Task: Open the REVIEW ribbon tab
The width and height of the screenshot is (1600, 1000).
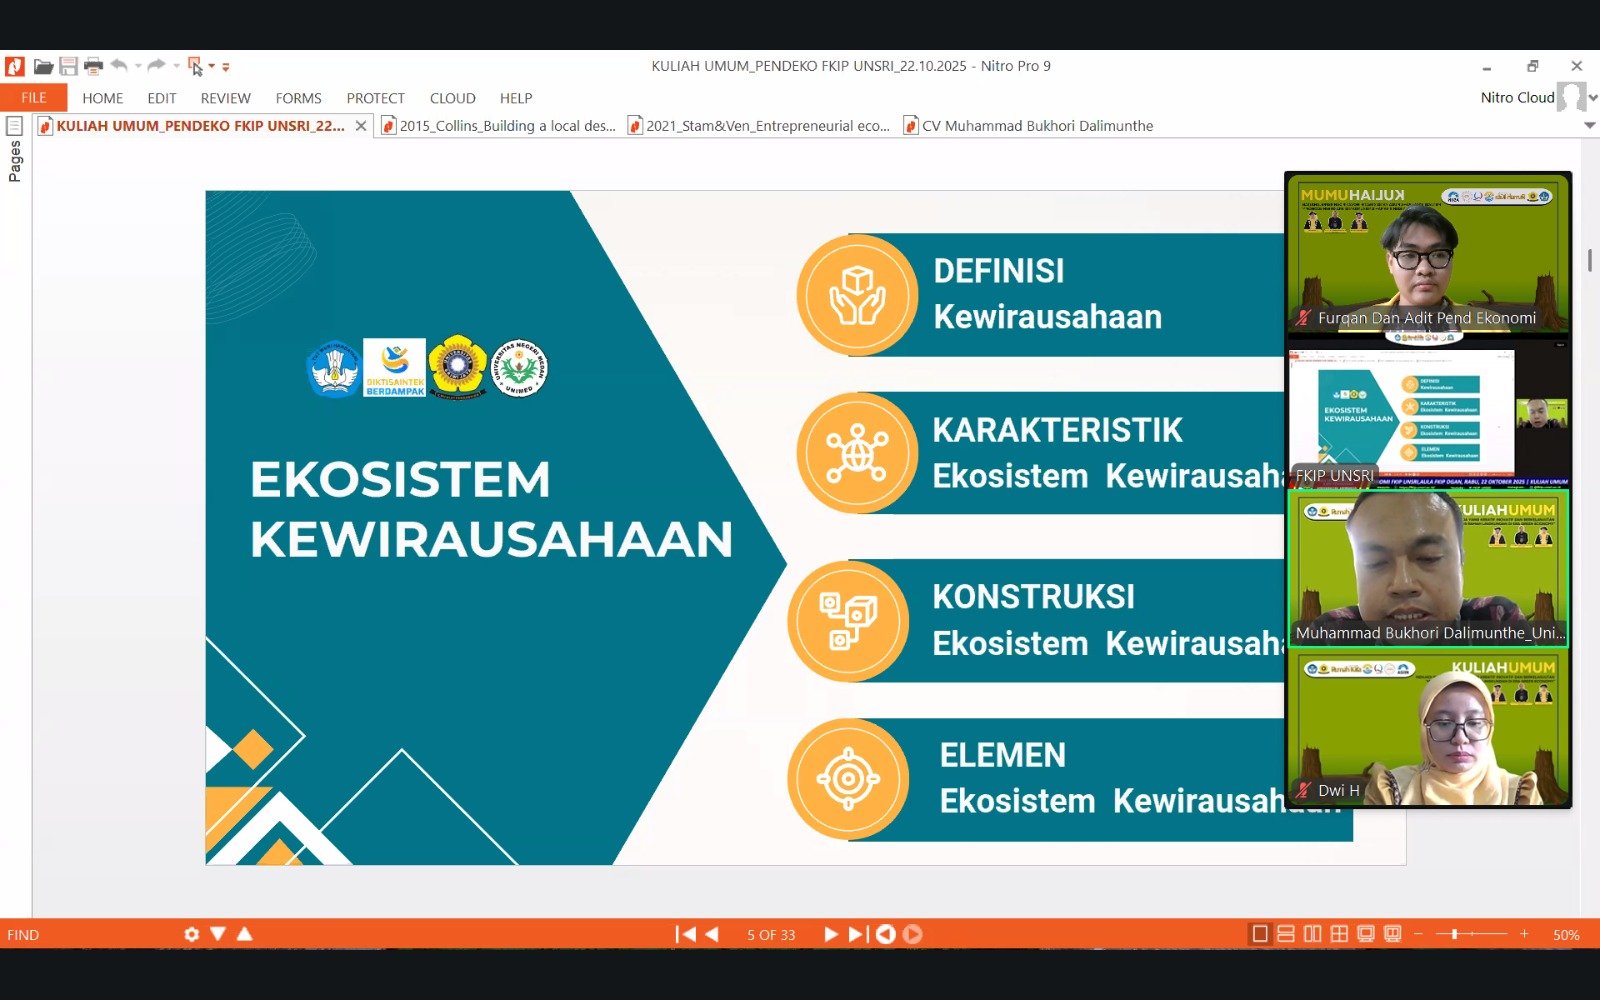Action: (x=225, y=98)
